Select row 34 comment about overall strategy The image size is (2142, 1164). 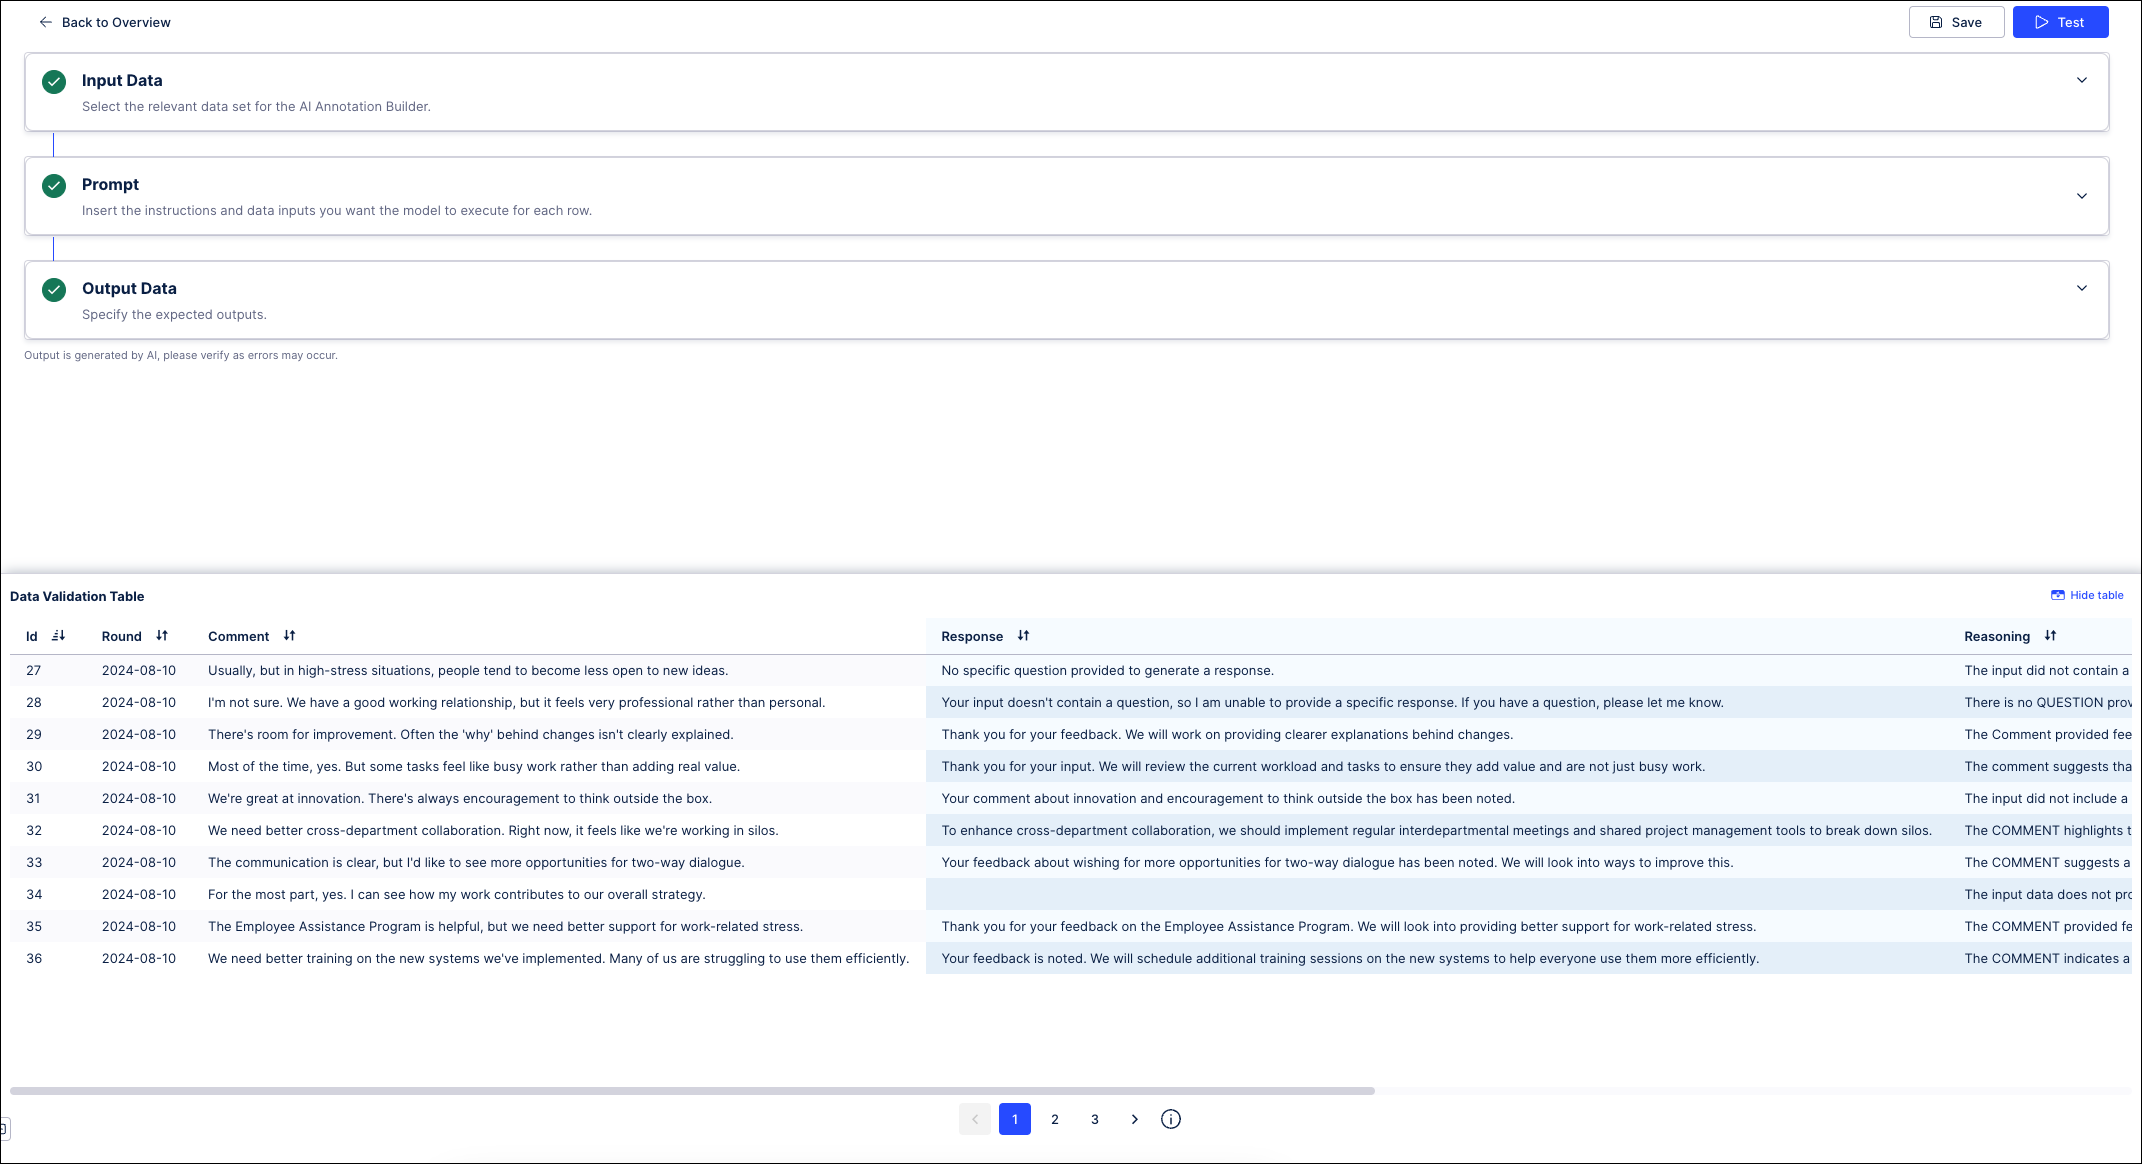(457, 894)
